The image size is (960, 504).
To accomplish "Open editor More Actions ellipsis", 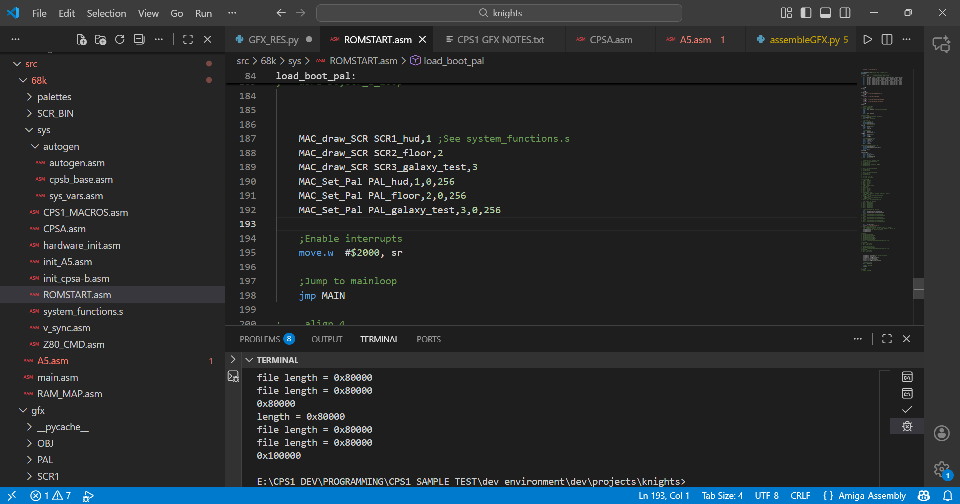I will coord(907,39).
